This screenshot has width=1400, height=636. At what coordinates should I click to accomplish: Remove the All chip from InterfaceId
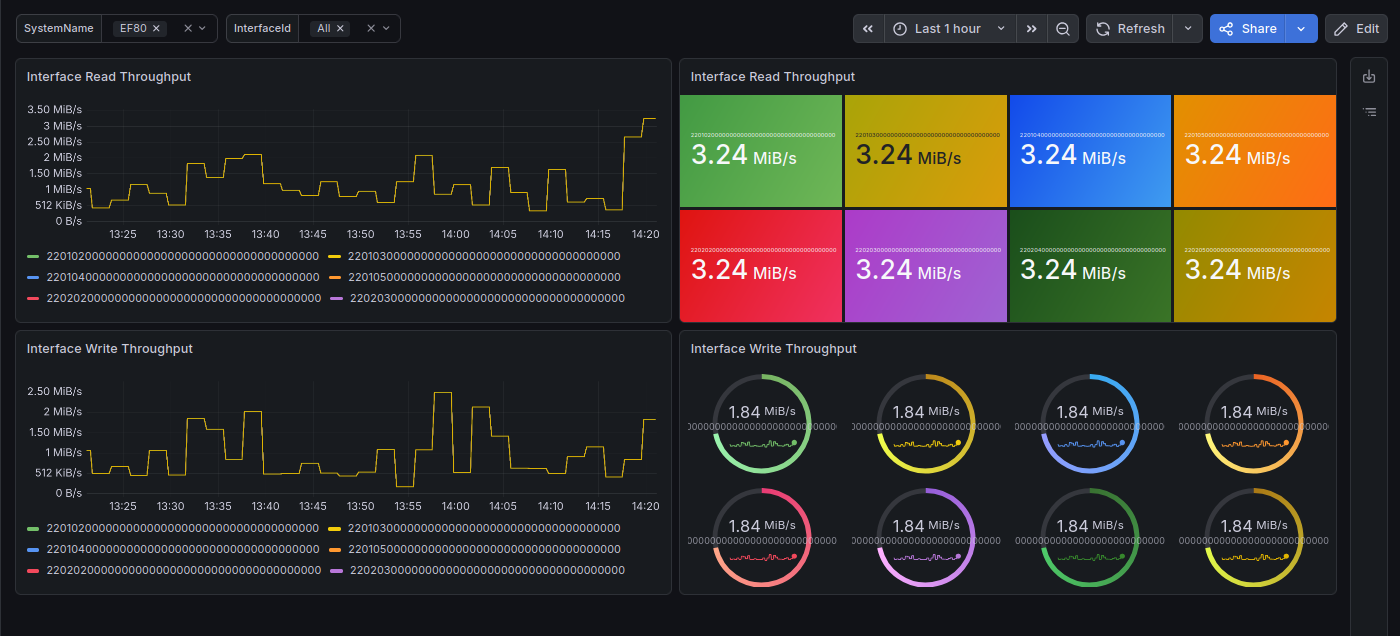point(340,29)
